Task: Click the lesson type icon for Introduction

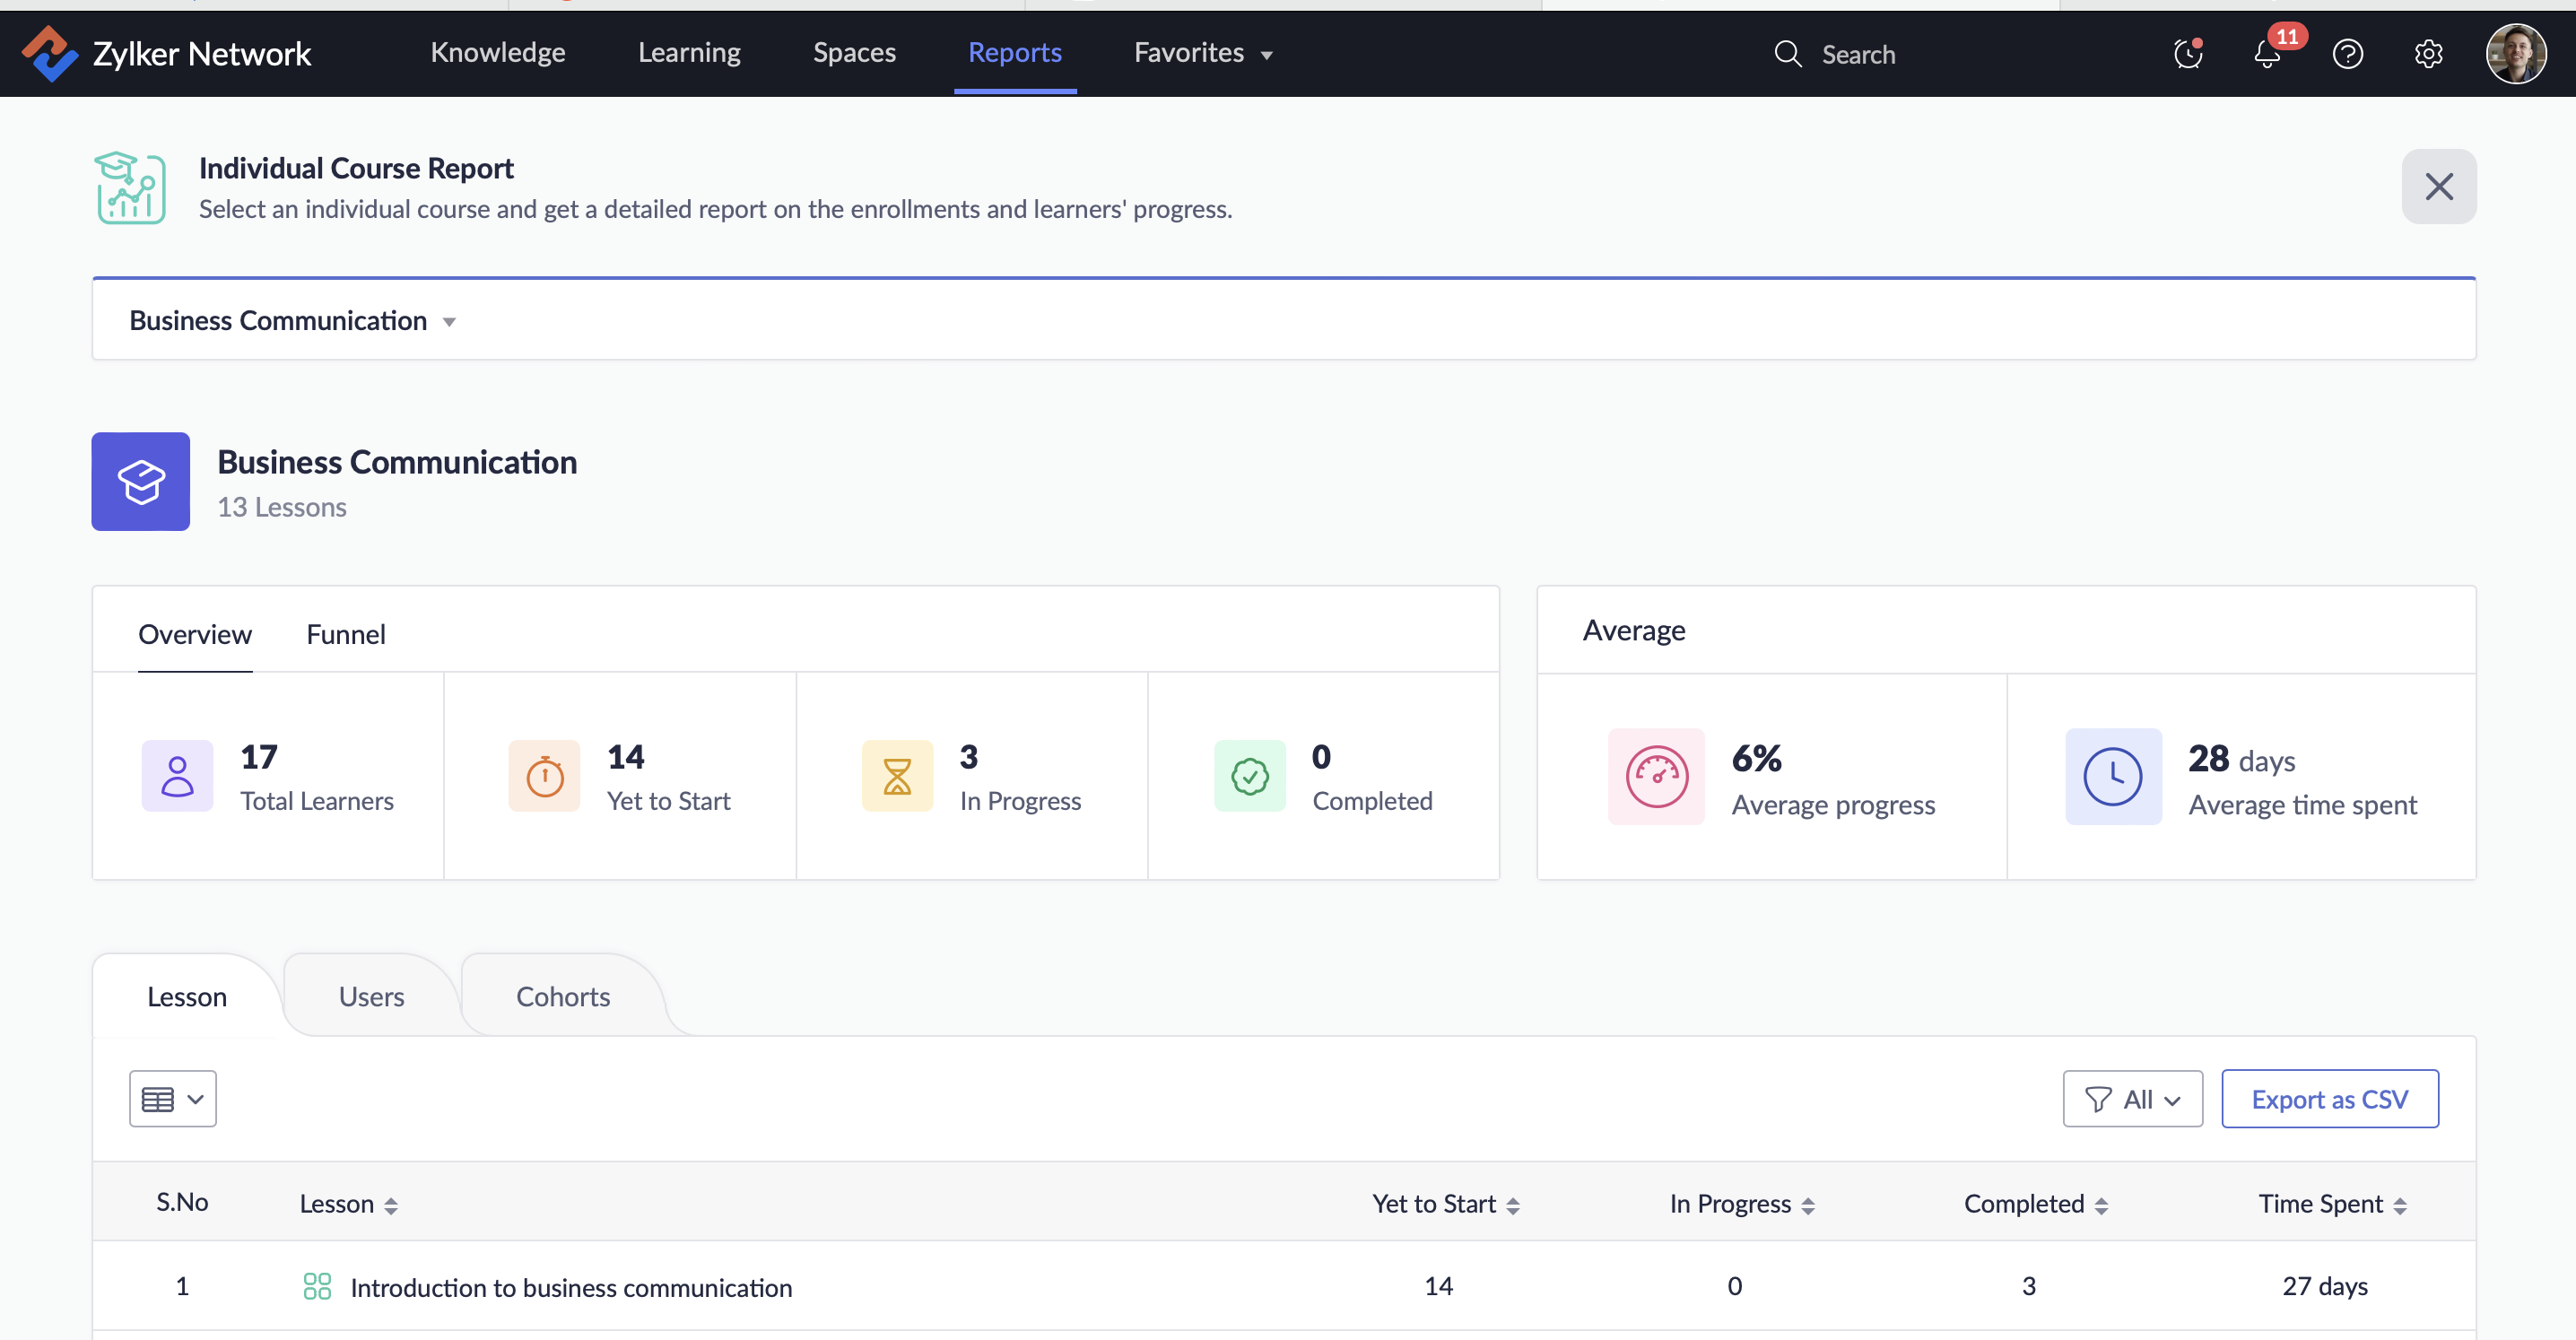Action: coord(317,1286)
